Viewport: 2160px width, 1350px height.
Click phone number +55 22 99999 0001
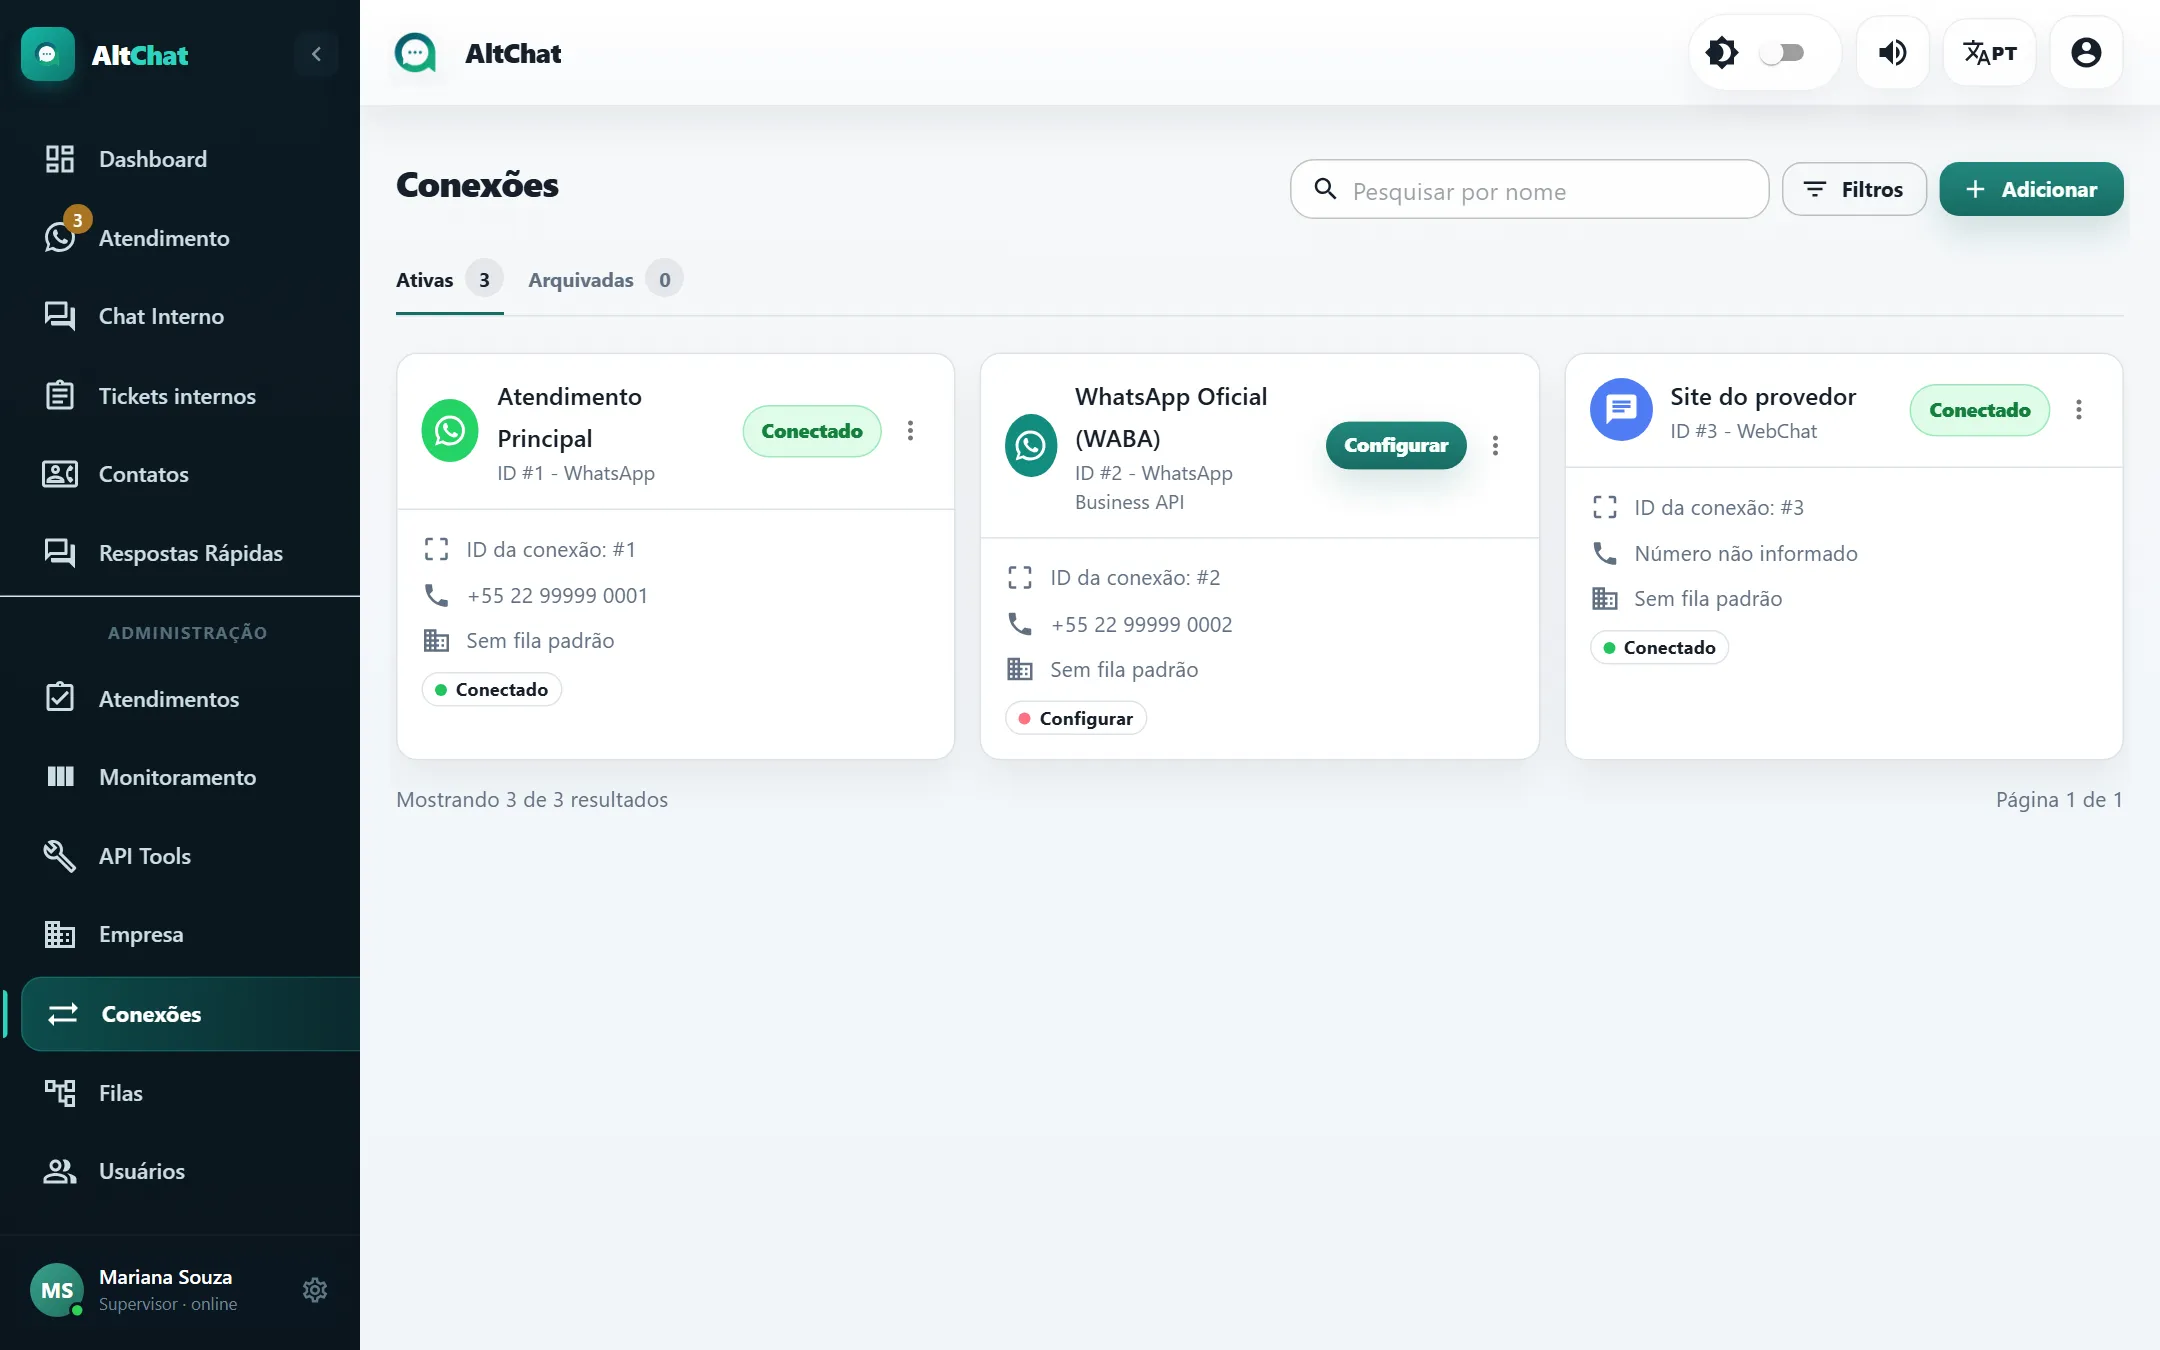557,595
